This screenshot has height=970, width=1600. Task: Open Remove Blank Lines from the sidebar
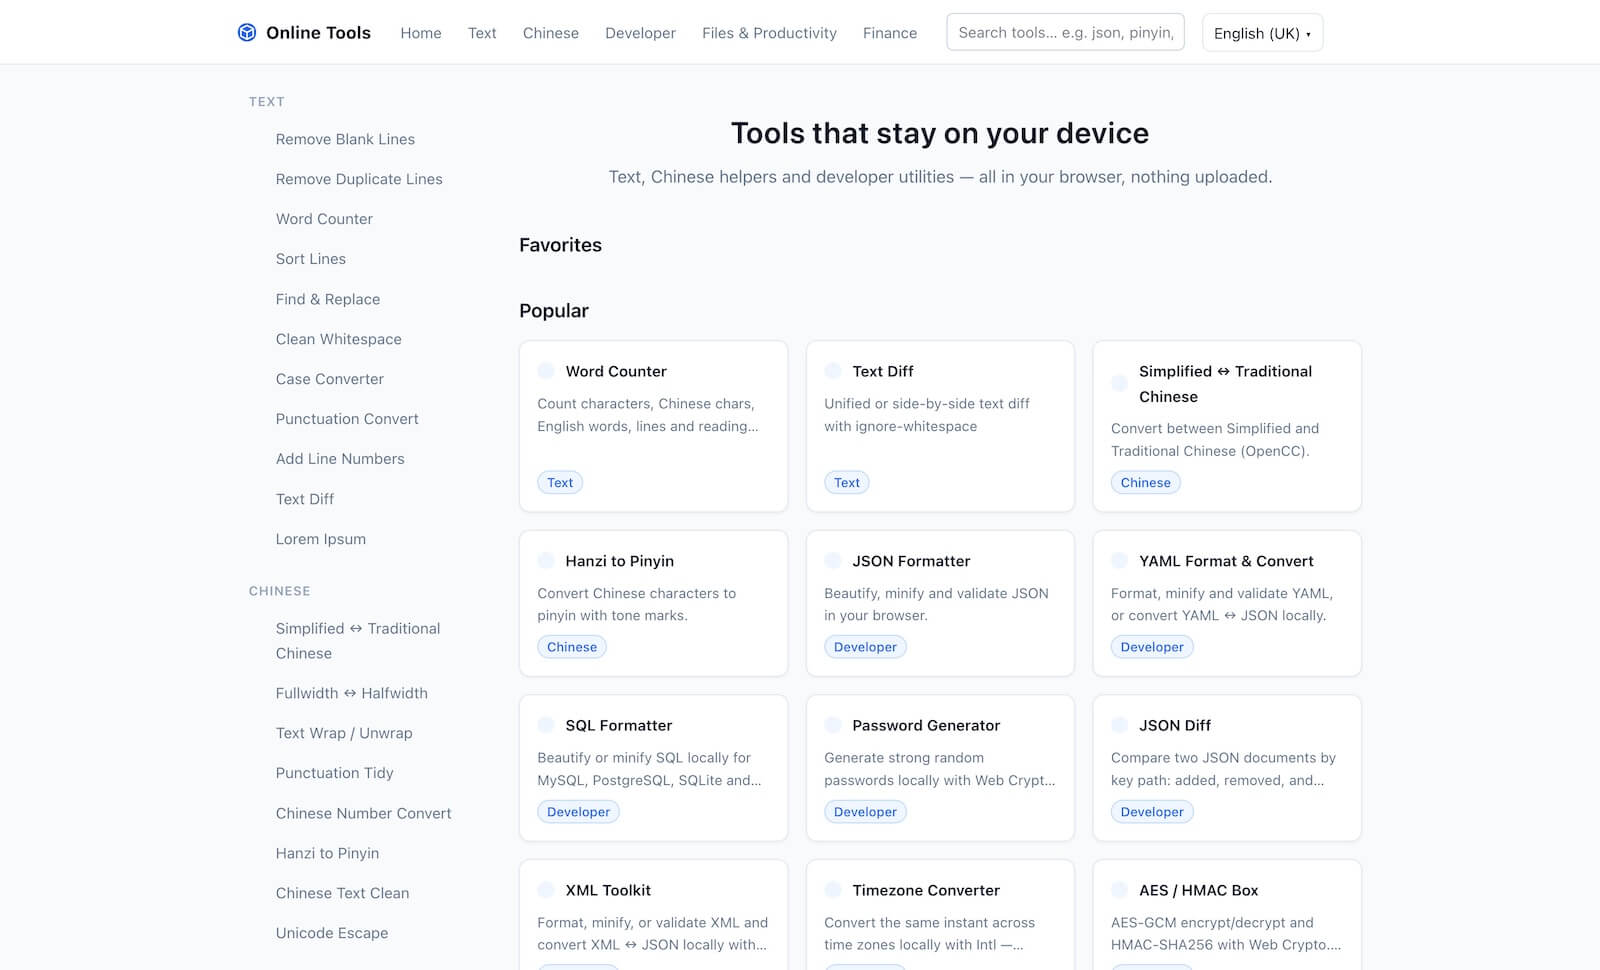(345, 139)
